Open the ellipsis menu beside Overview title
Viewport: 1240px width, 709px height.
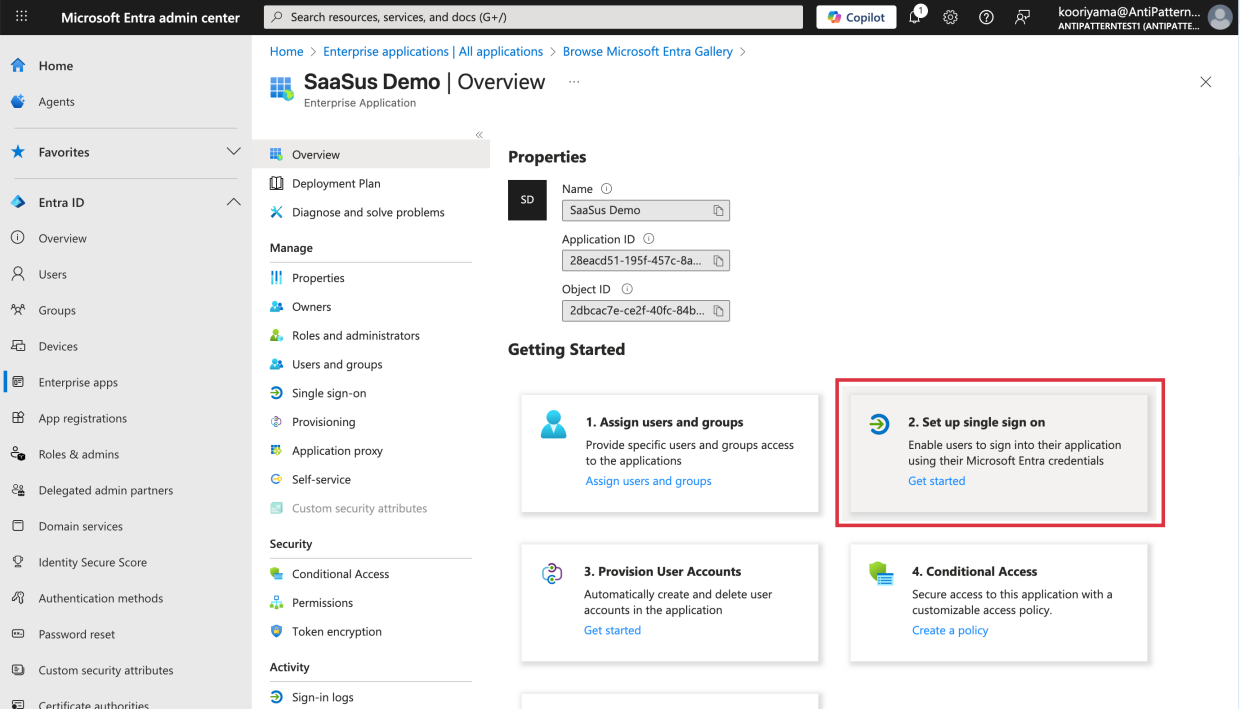(x=574, y=82)
